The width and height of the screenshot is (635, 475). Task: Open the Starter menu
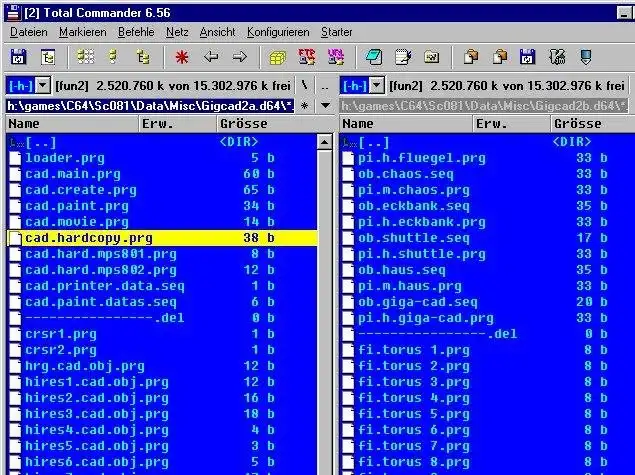coord(337,32)
